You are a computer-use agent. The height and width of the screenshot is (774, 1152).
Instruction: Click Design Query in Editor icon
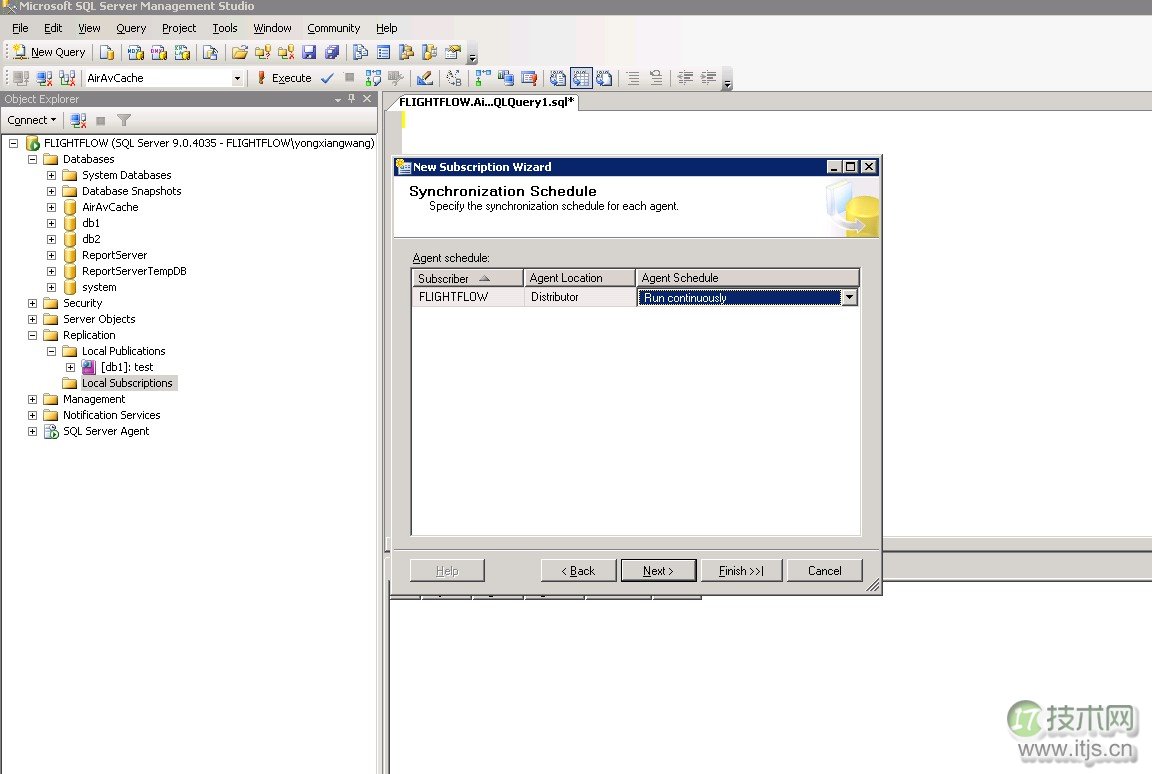tap(425, 78)
